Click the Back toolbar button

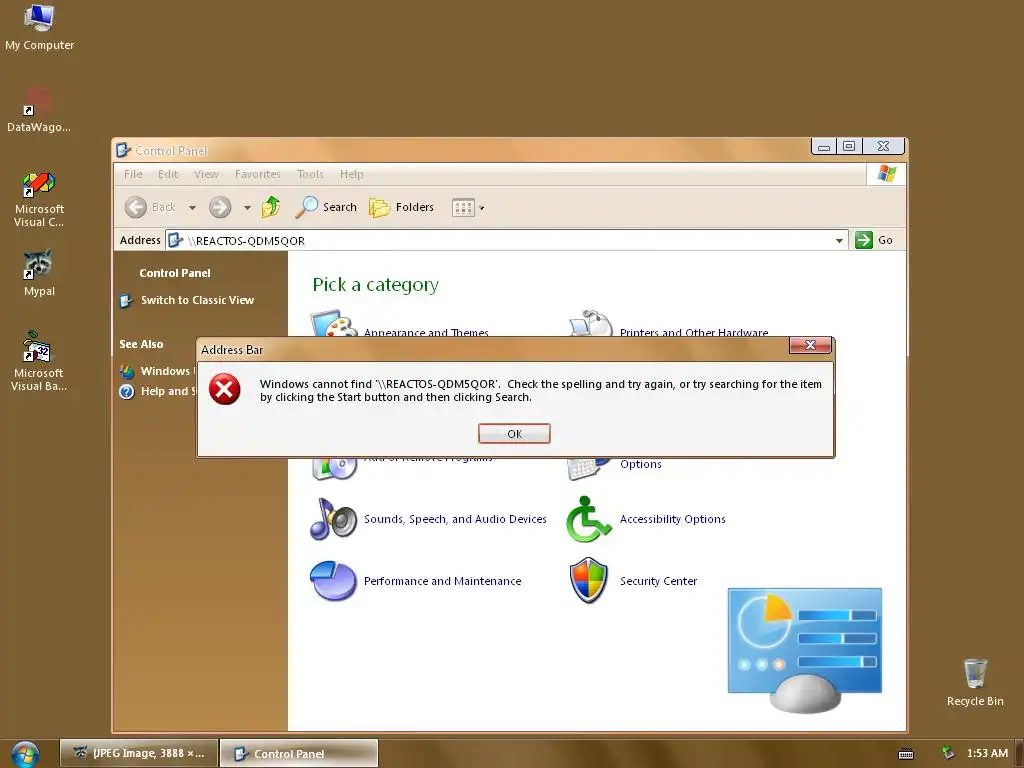click(151, 207)
